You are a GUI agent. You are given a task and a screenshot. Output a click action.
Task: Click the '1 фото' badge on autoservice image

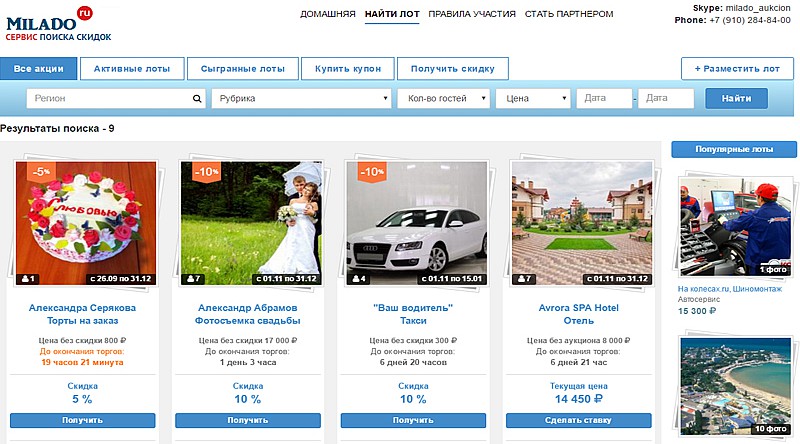pos(775,269)
